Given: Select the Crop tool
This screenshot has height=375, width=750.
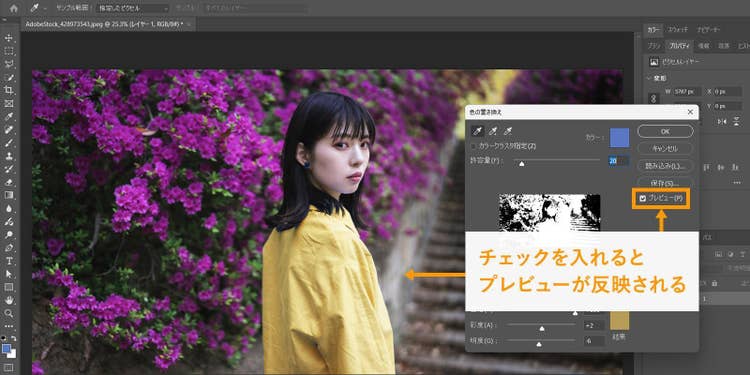Looking at the screenshot, I should point(9,90).
